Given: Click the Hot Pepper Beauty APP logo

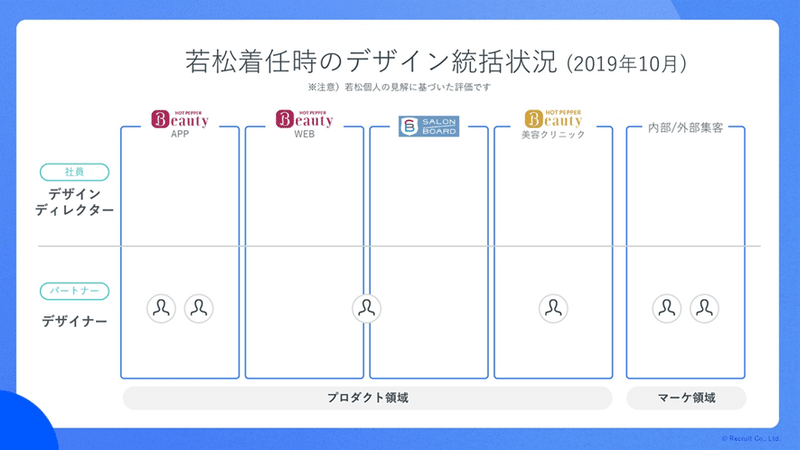Looking at the screenshot, I should pyautogui.click(x=180, y=119).
